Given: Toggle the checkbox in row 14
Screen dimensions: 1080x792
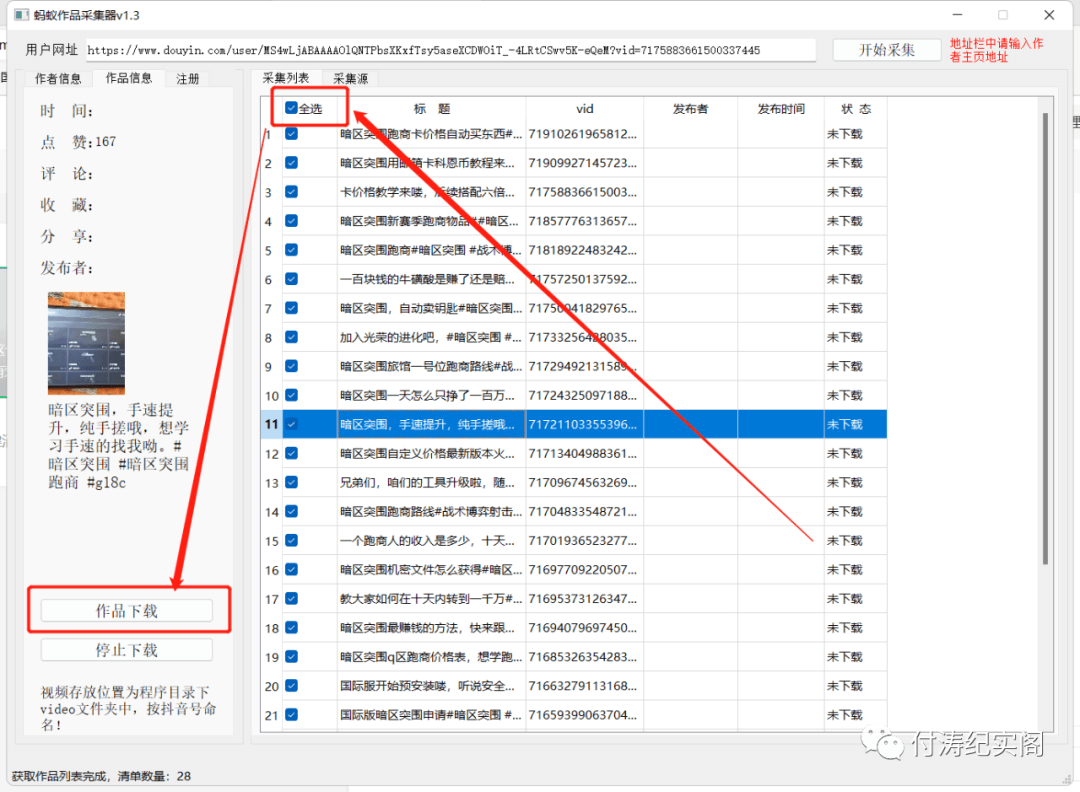Looking at the screenshot, I should [291, 512].
